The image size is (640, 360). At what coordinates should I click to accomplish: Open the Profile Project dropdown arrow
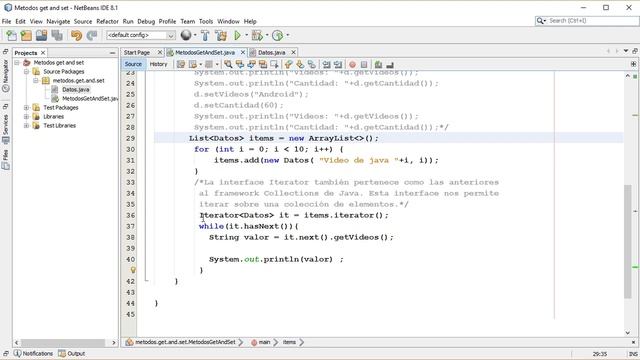288,36
